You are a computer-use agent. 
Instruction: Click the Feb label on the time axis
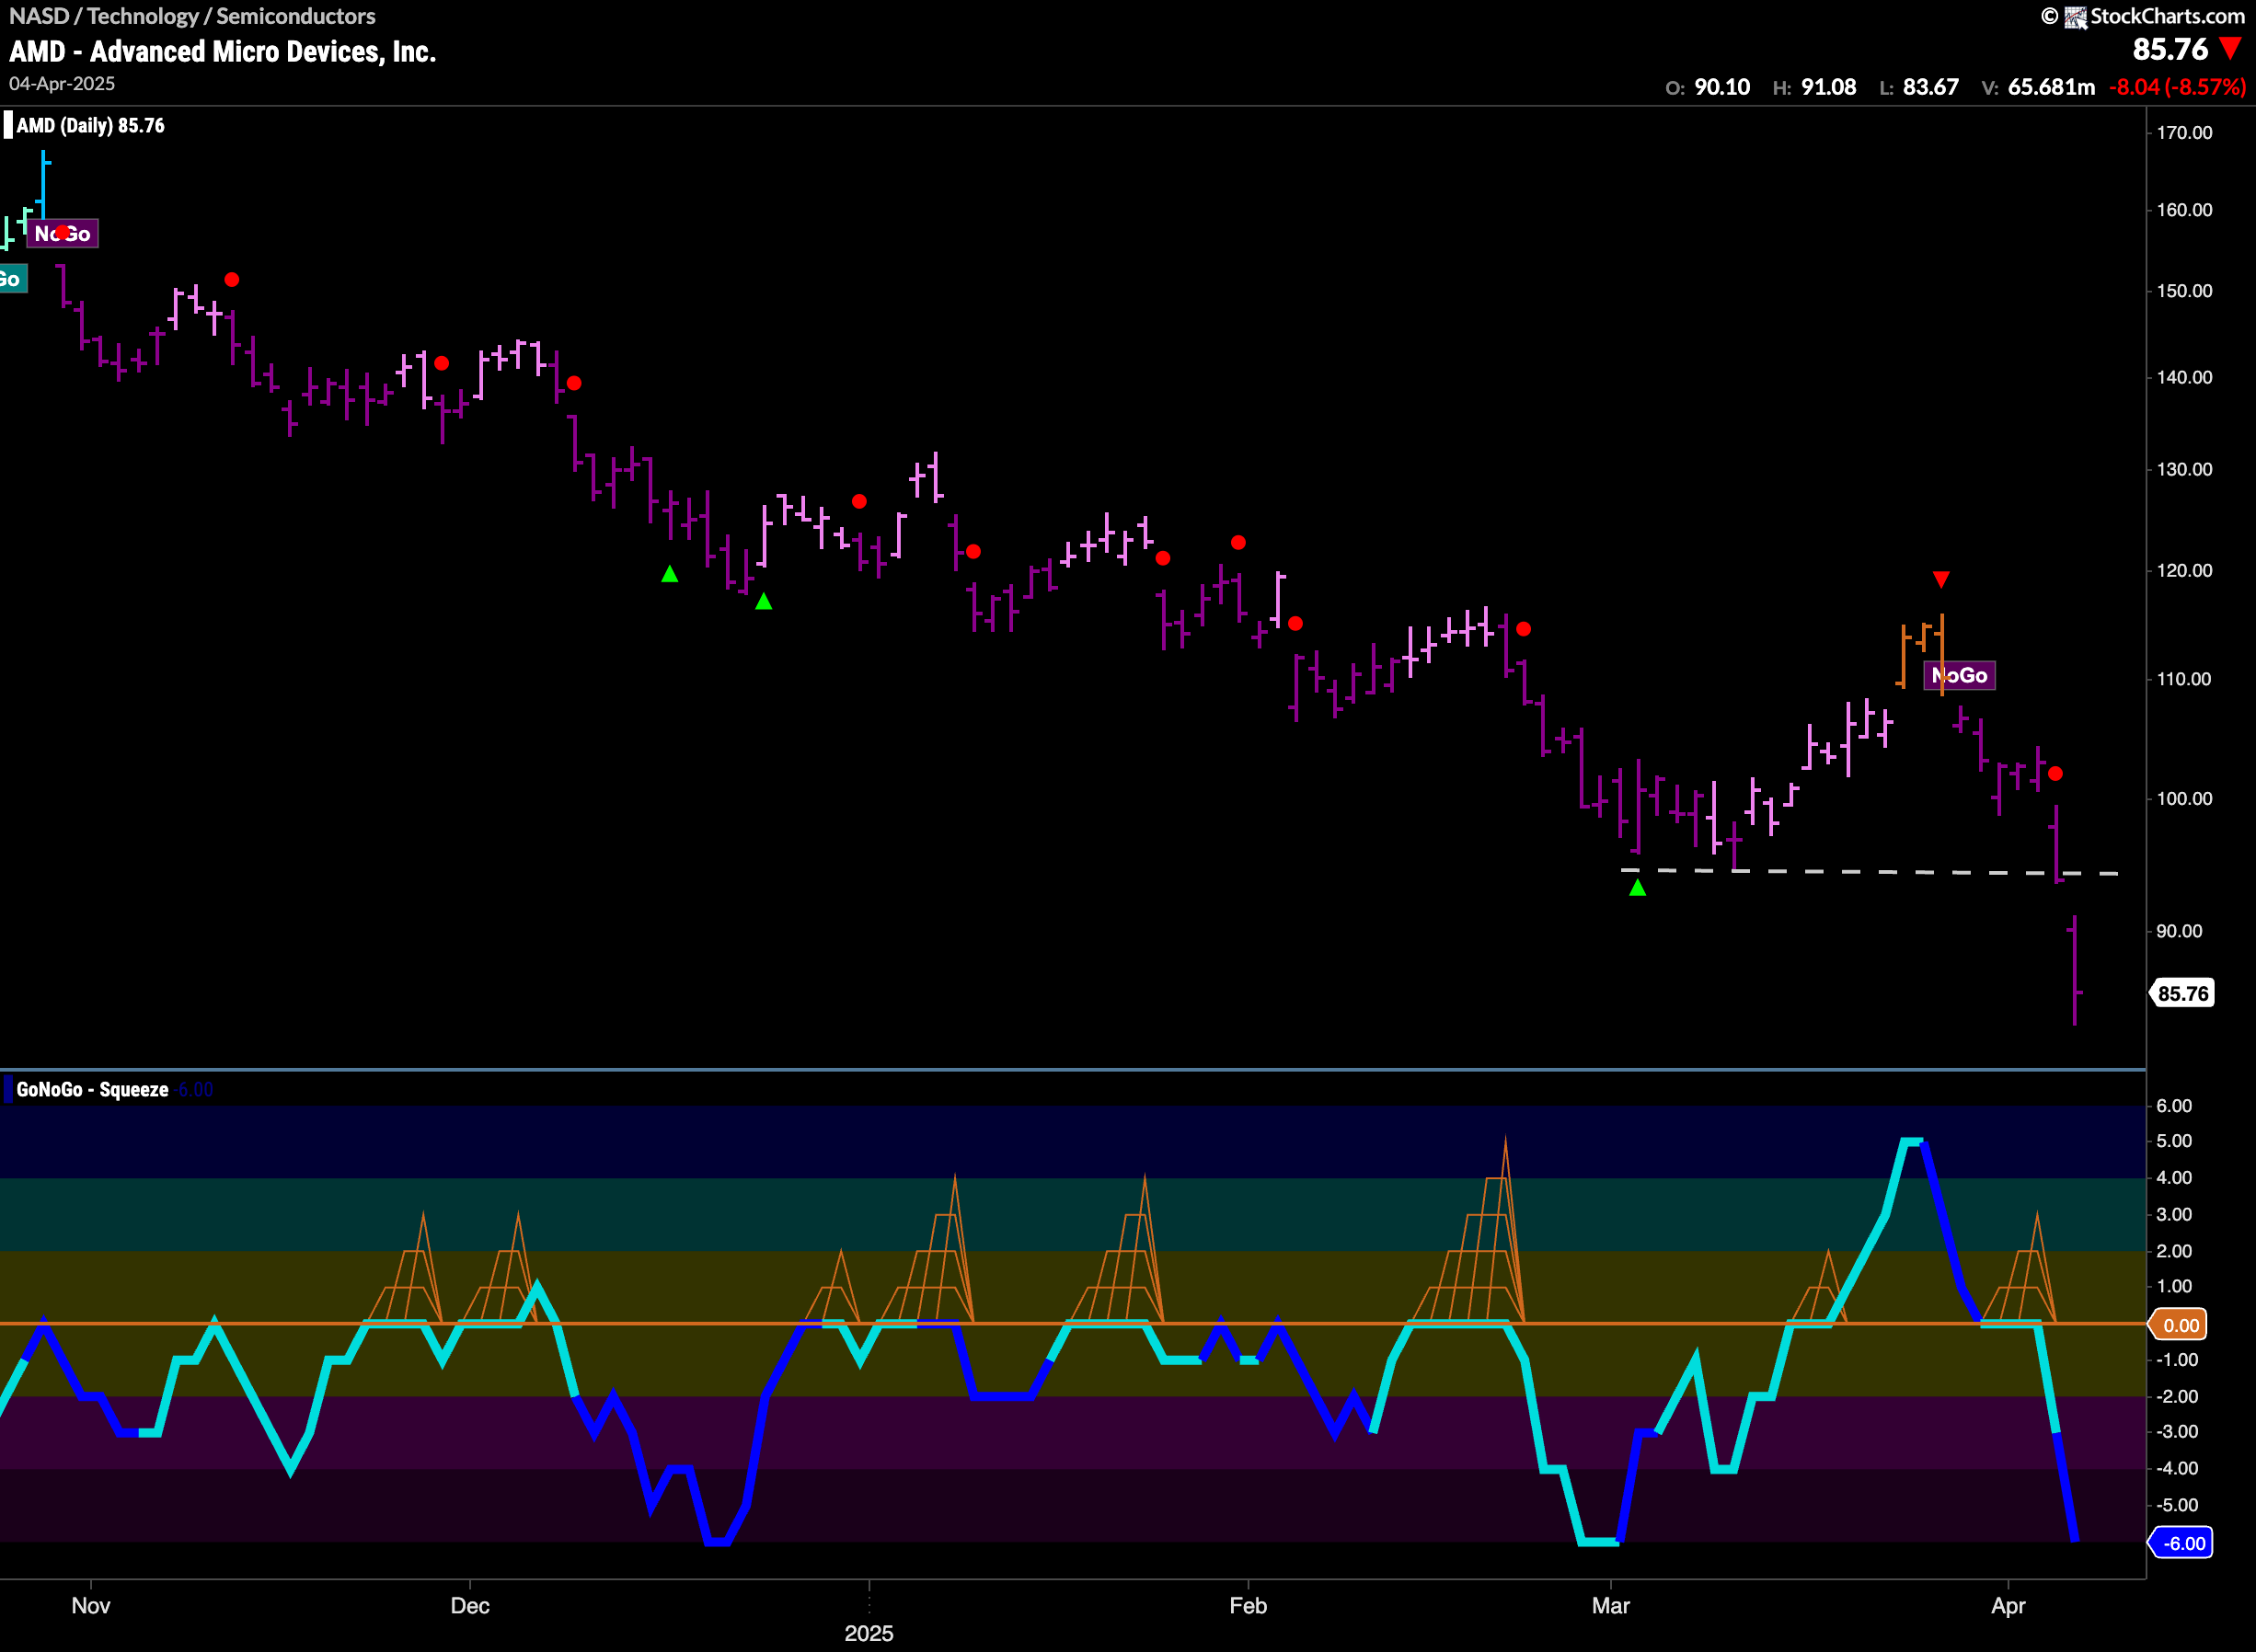[1248, 1605]
